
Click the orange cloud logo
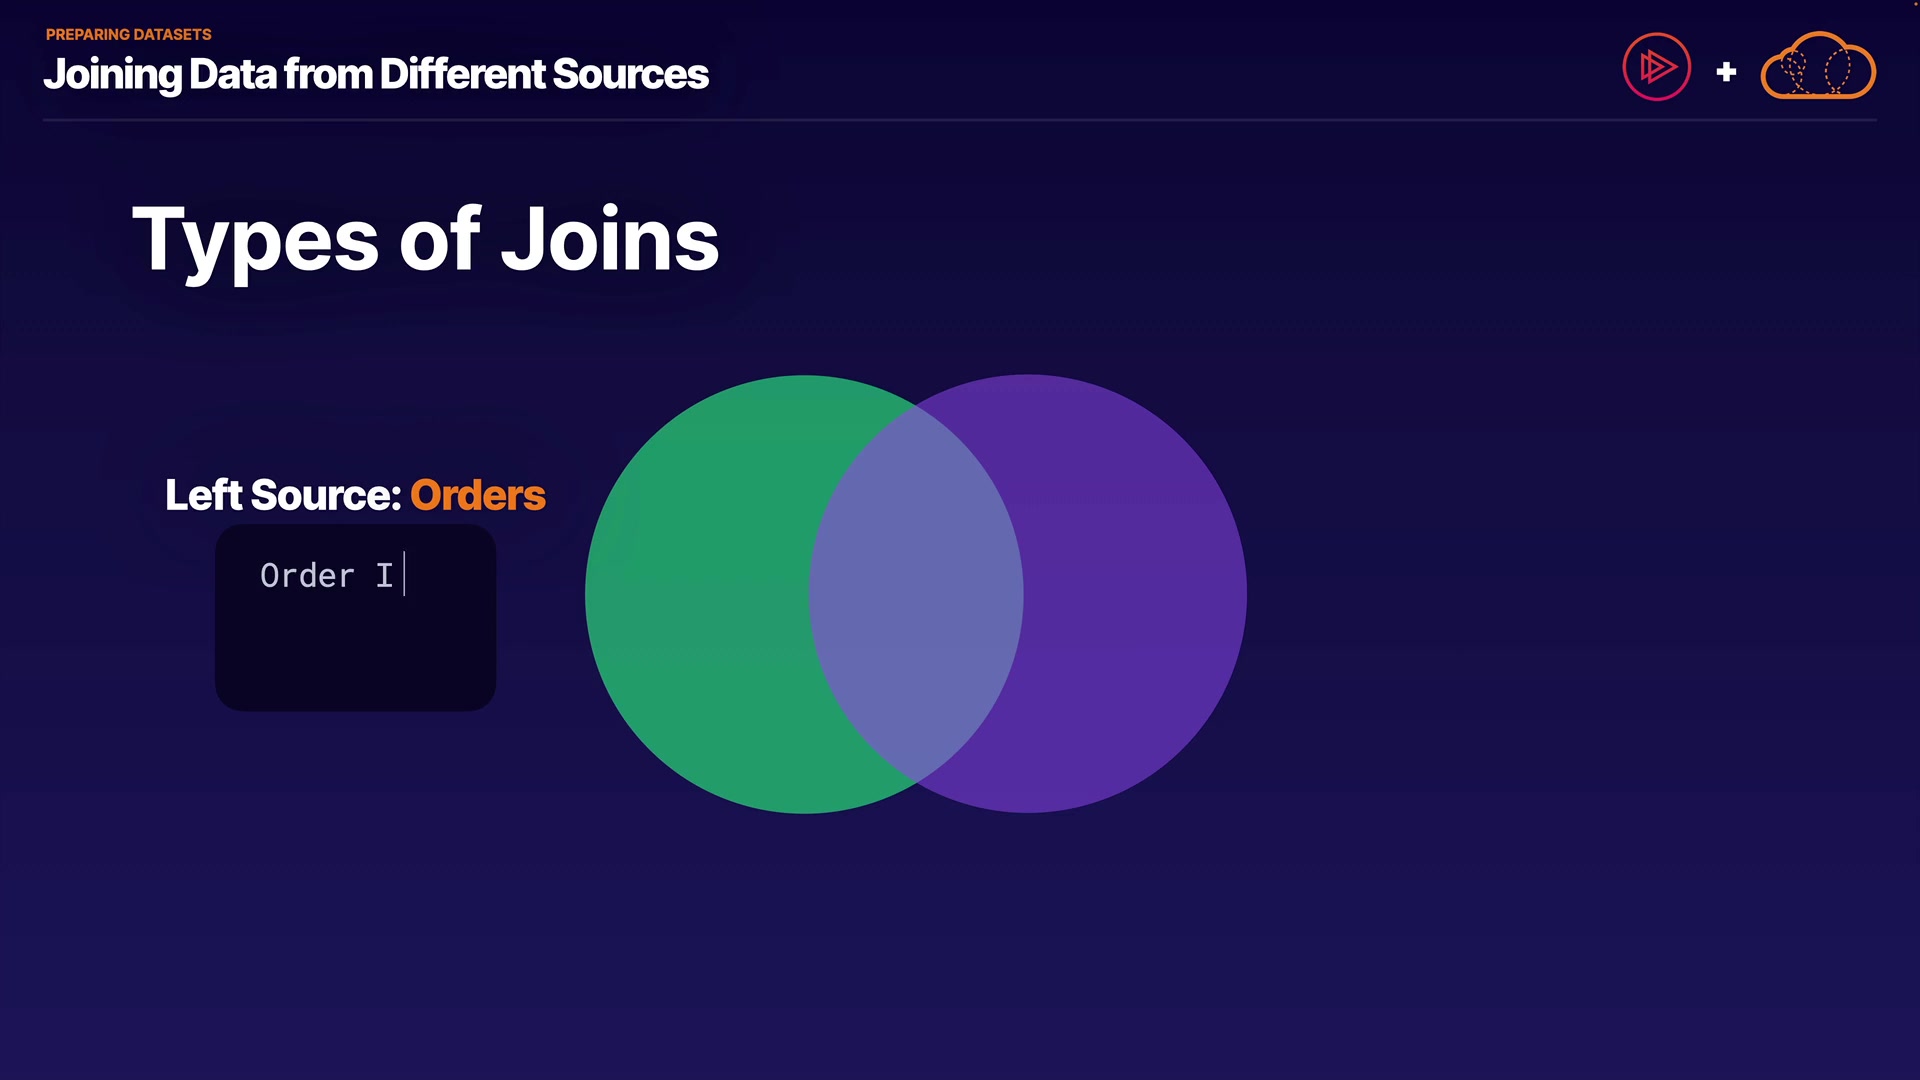point(1817,67)
